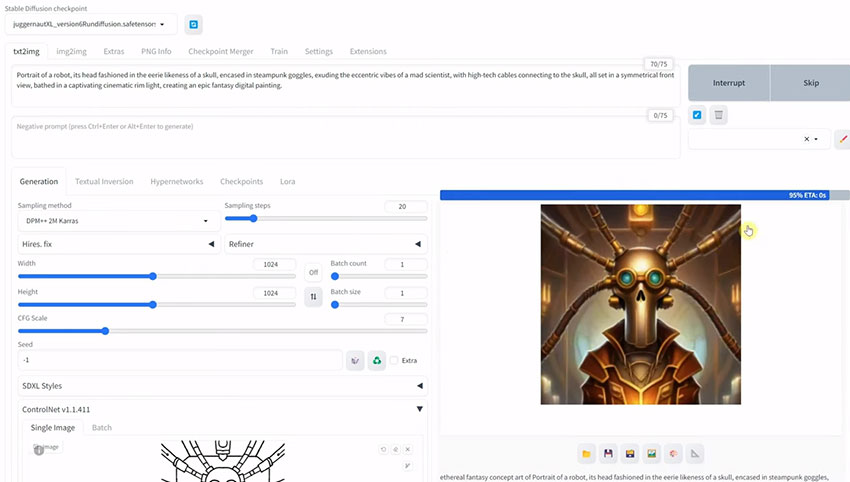Click the blue arrow icon below Interrupt

697,115
